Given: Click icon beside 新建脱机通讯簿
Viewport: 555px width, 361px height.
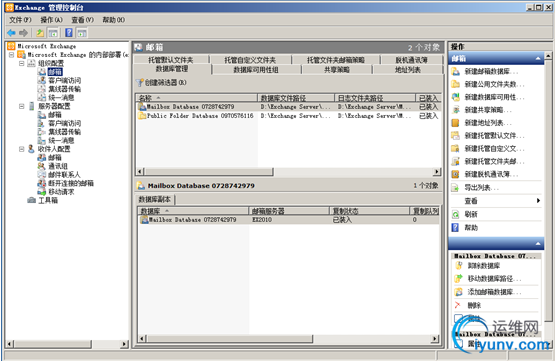Looking at the screenshot, I should 456,174.
